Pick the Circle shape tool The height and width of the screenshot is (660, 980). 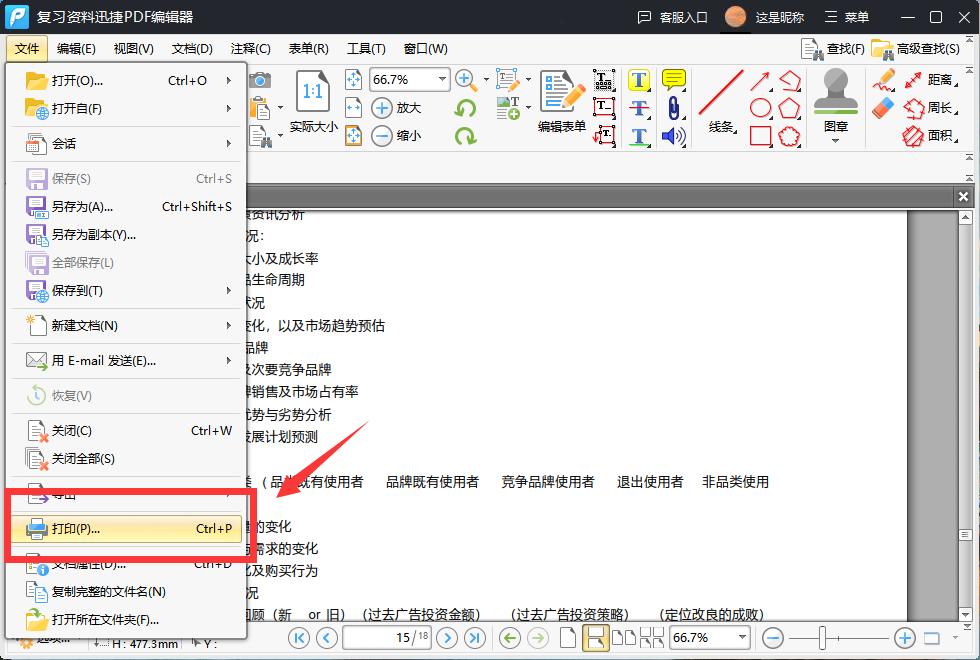tap(760, 105)
